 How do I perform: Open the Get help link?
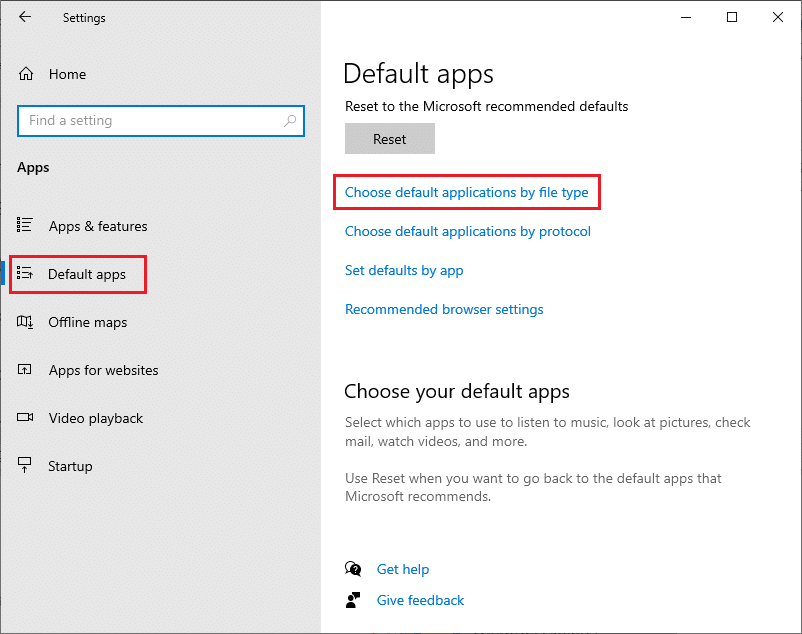pos(403,569)
